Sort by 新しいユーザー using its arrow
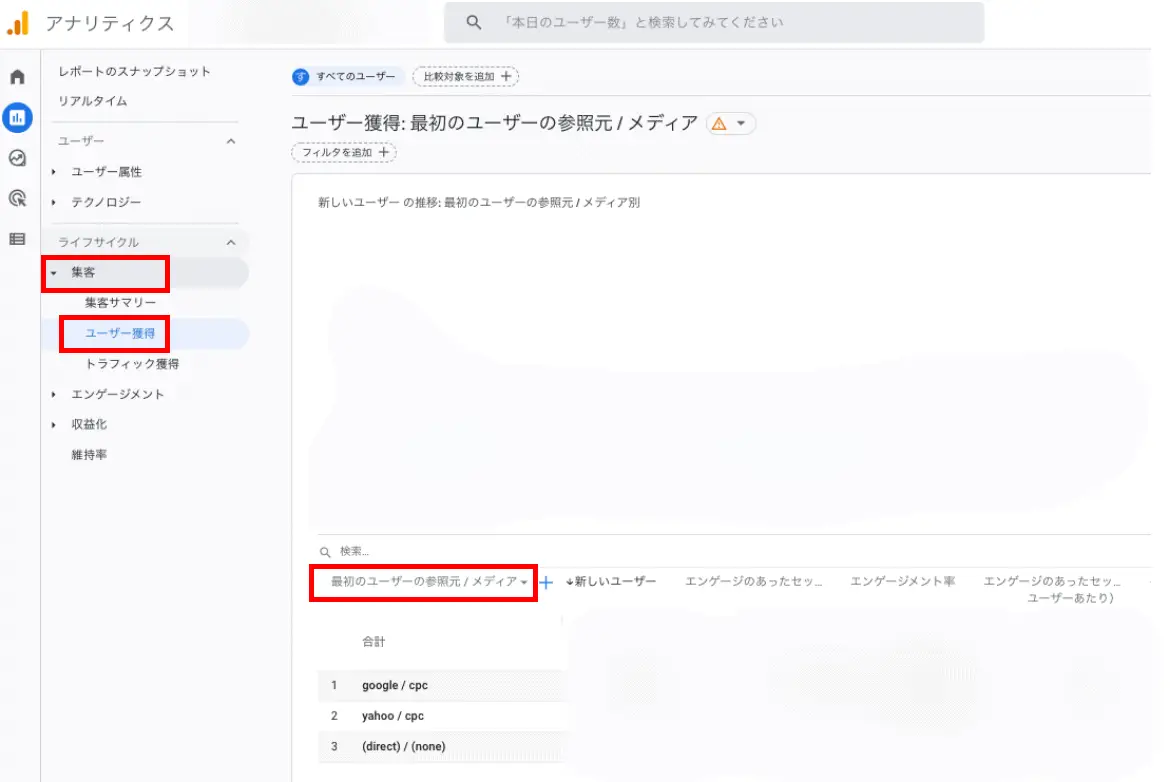 (569, 583)
